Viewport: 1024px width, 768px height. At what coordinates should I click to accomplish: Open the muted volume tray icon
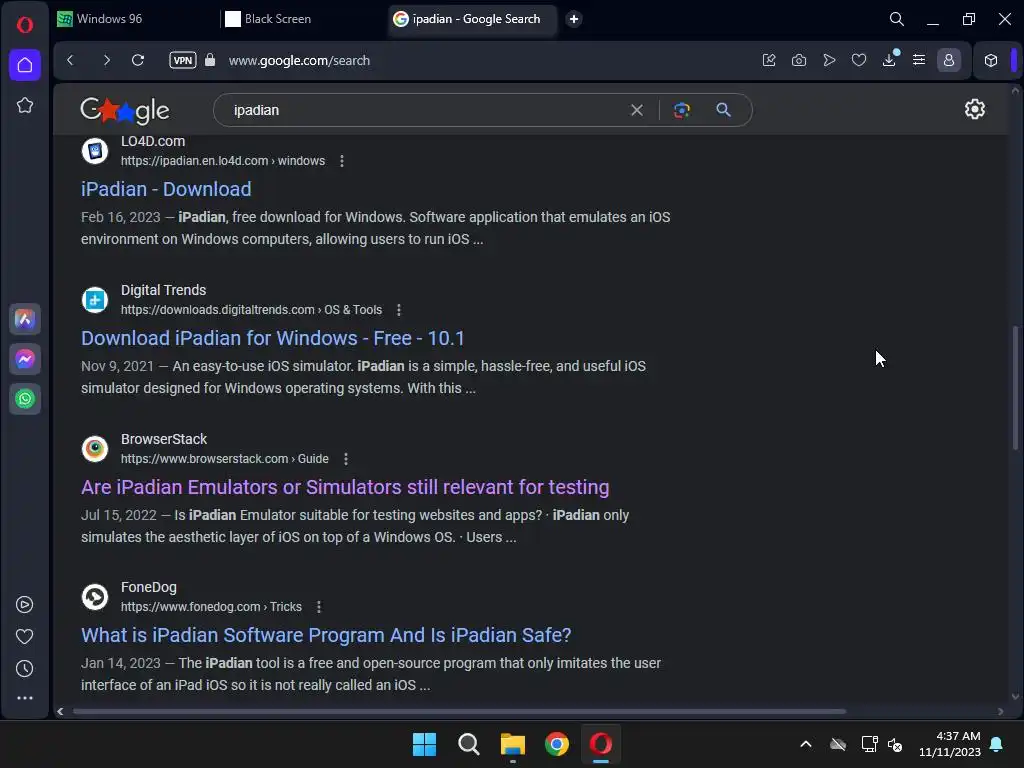coord(895,744)
